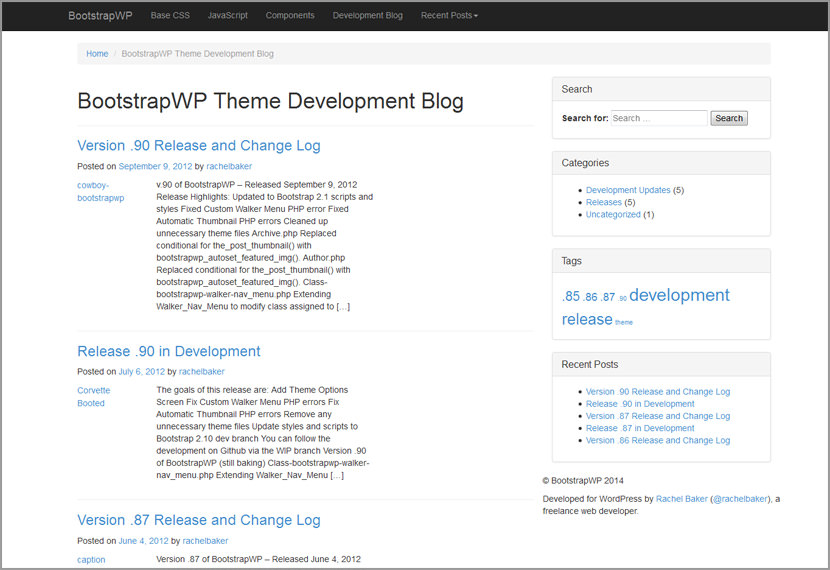
Task: Click the September 9, 2012 date link
Action: click(155, 166)
